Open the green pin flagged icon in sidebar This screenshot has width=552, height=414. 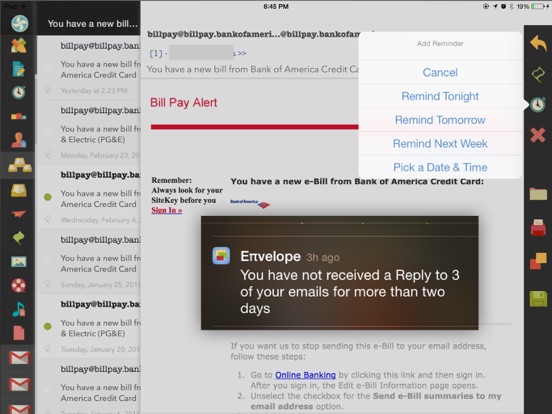(18, 237)
